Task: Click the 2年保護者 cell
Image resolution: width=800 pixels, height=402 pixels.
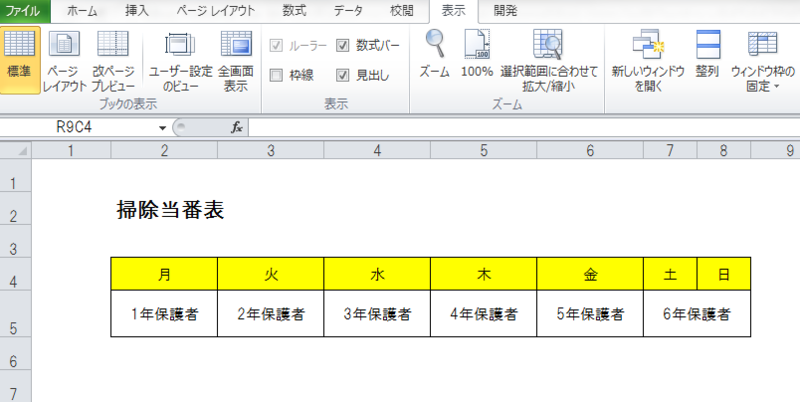Action: click(x=270, y=314)
